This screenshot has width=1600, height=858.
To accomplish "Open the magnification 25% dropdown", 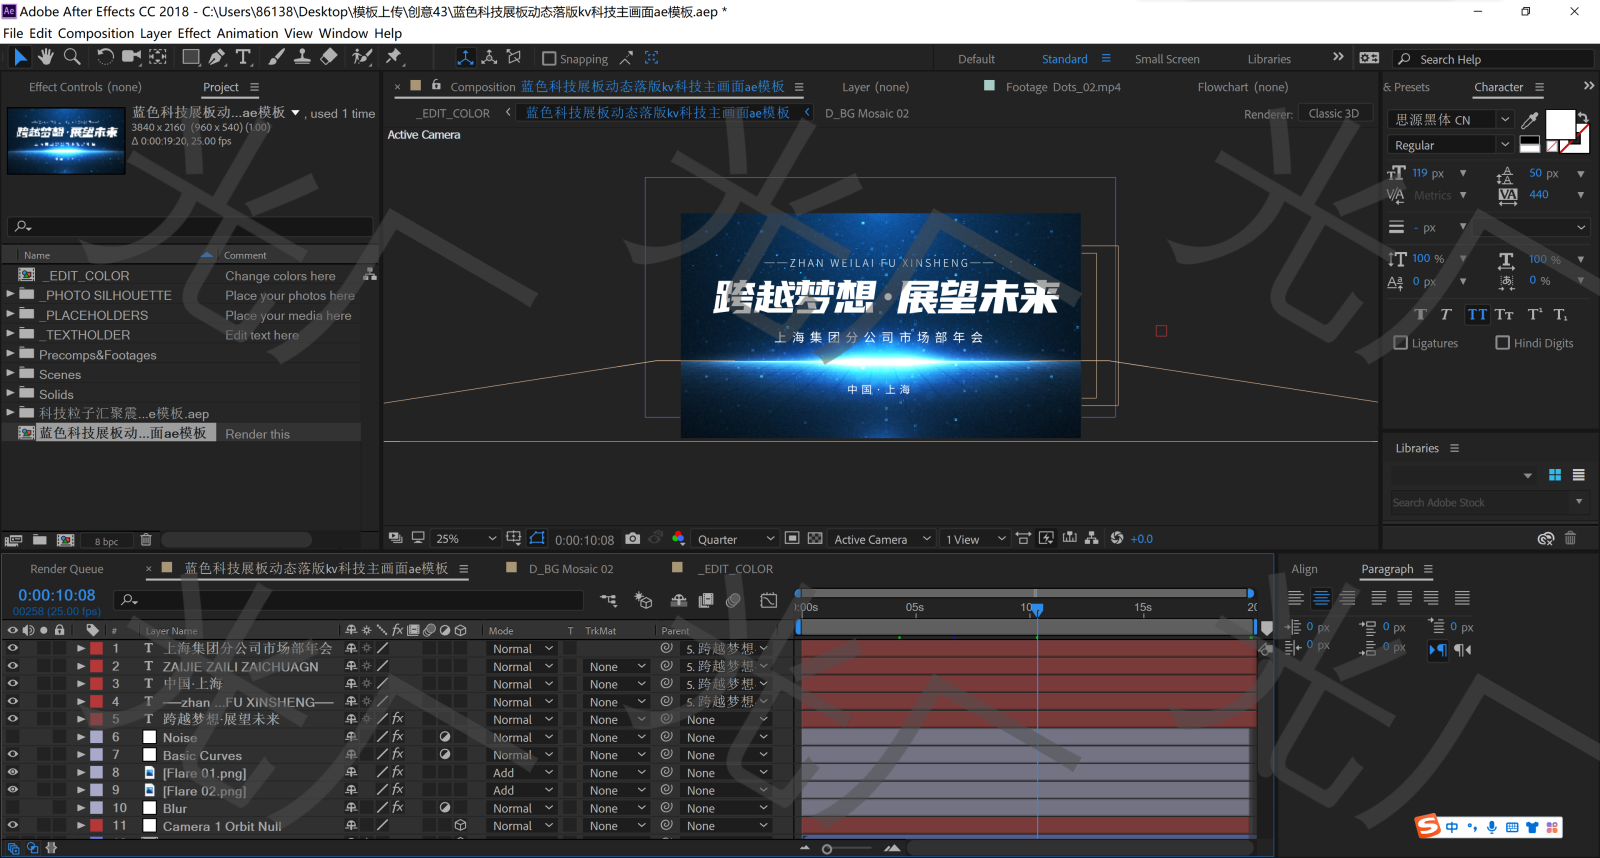I will click(465, 539).
